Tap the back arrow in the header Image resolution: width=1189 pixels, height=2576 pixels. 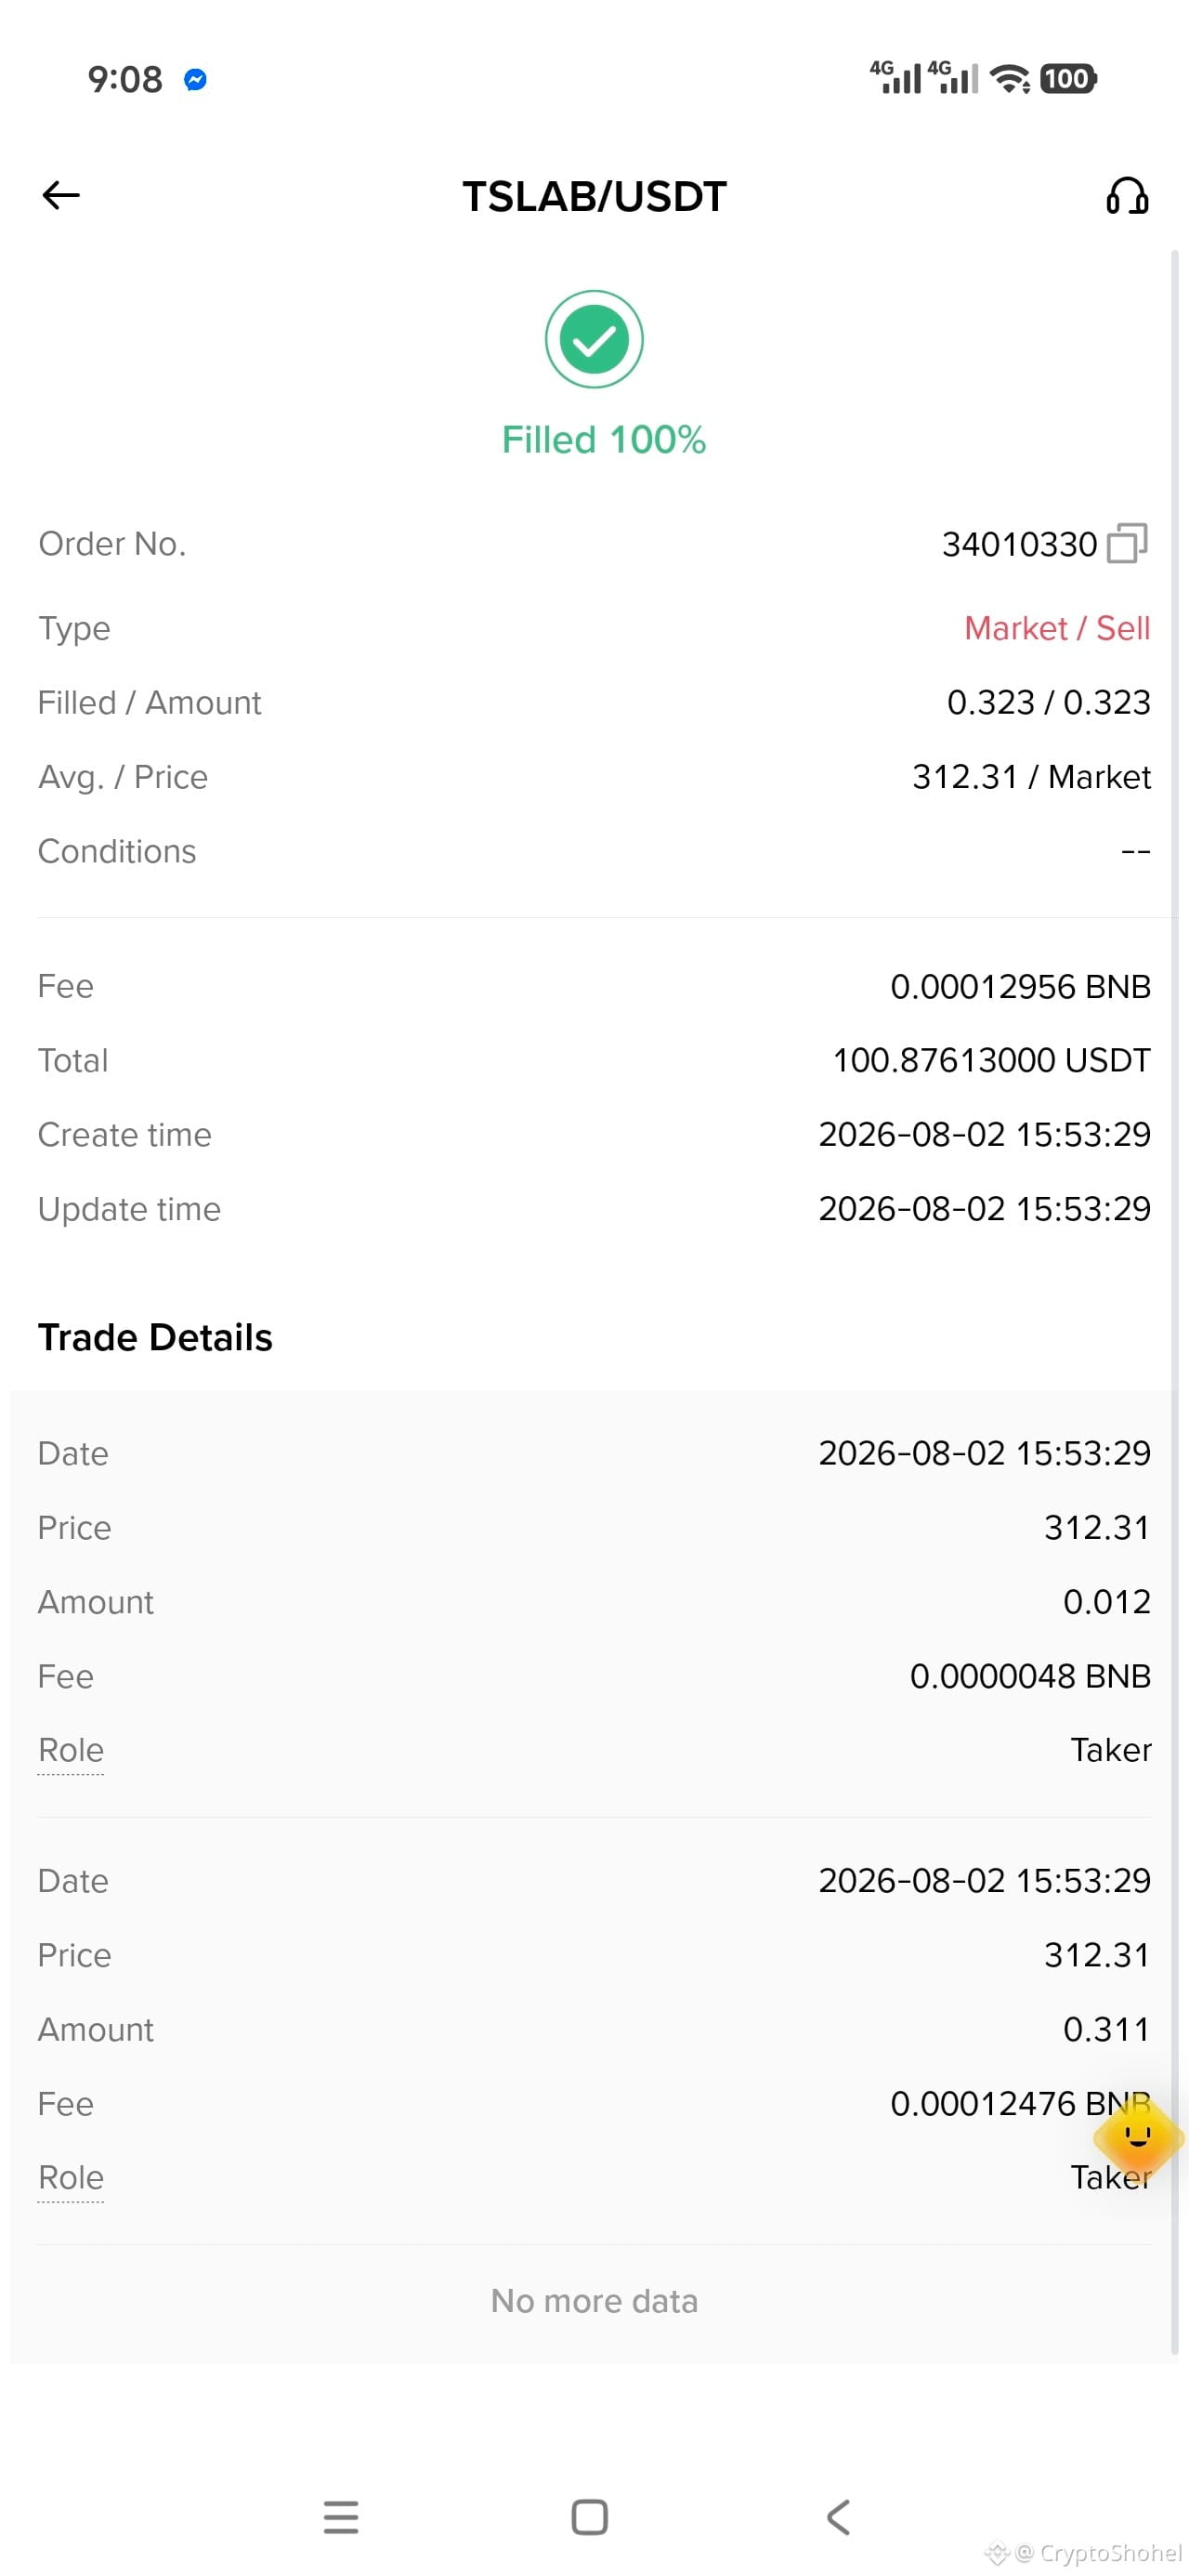[60, 195]
